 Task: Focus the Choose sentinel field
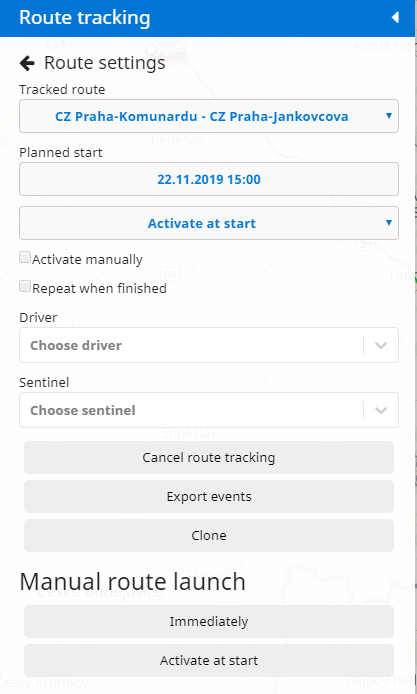(209, 410)
